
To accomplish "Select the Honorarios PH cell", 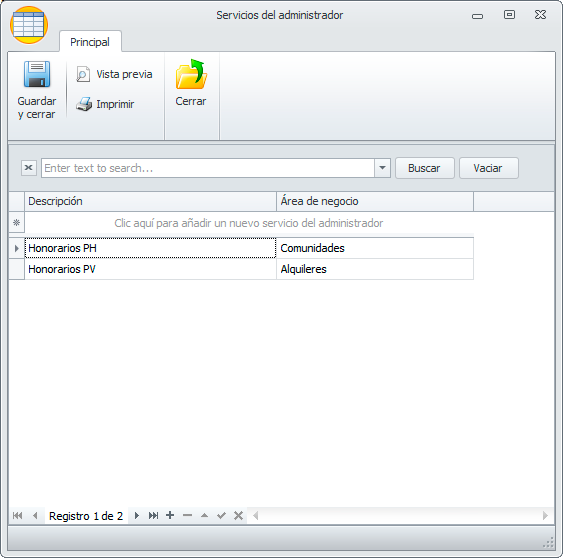I will point(150,248).
